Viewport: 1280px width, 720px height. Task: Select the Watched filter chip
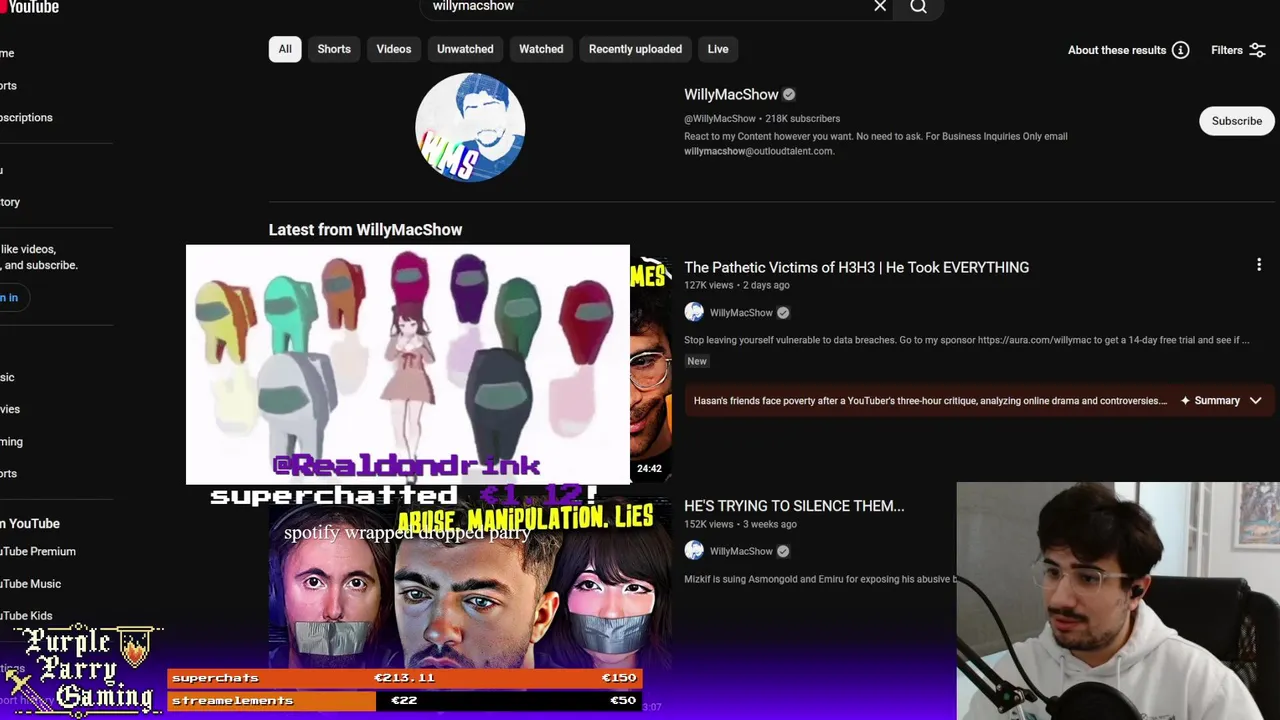coord(541,49)
